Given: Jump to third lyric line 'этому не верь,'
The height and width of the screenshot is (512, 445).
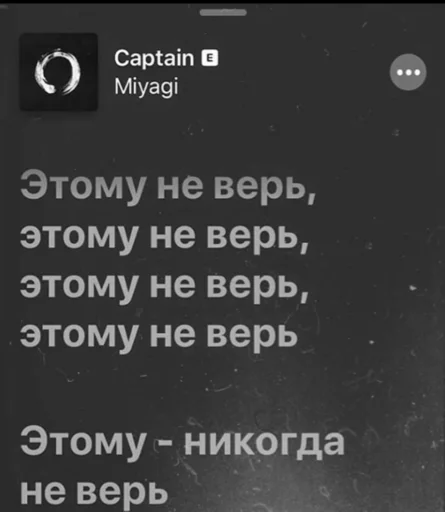Looking at the screenshot, I should [164, 287].
